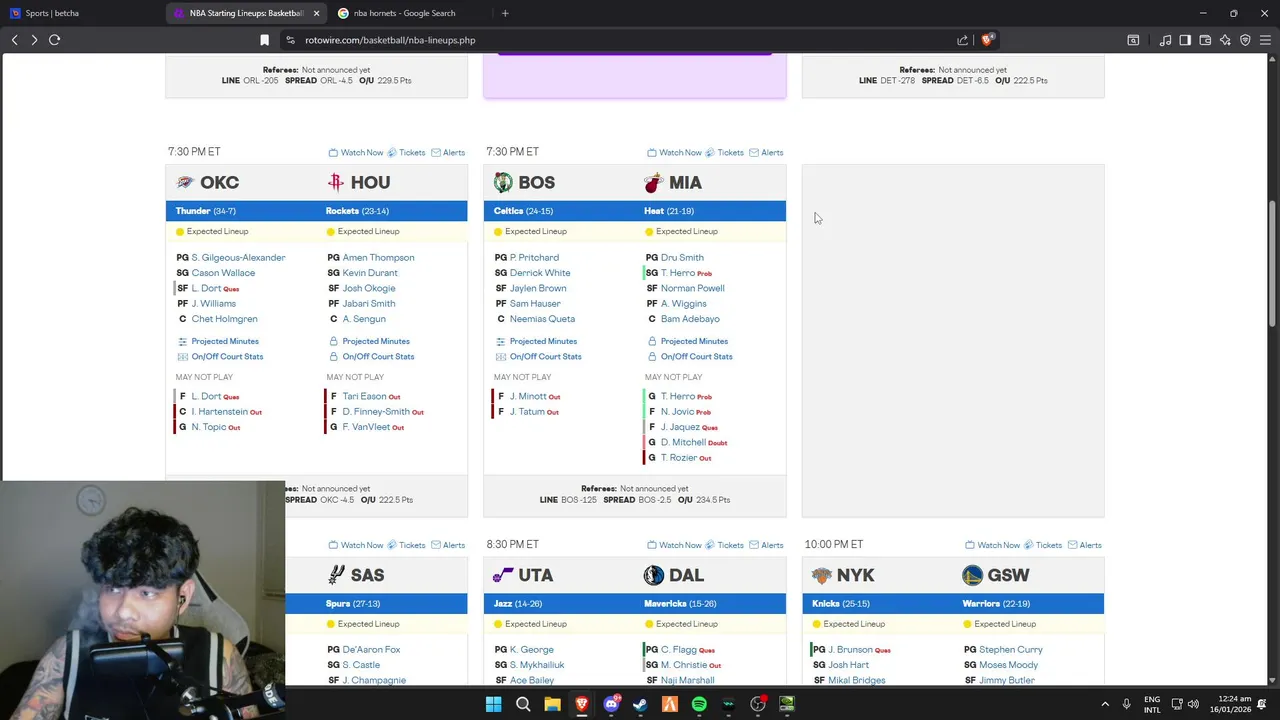The width and height of the screenshot is (1280, 720).
Task: Click the HOU Rockets team logo
Action: [x=336, y=182]
